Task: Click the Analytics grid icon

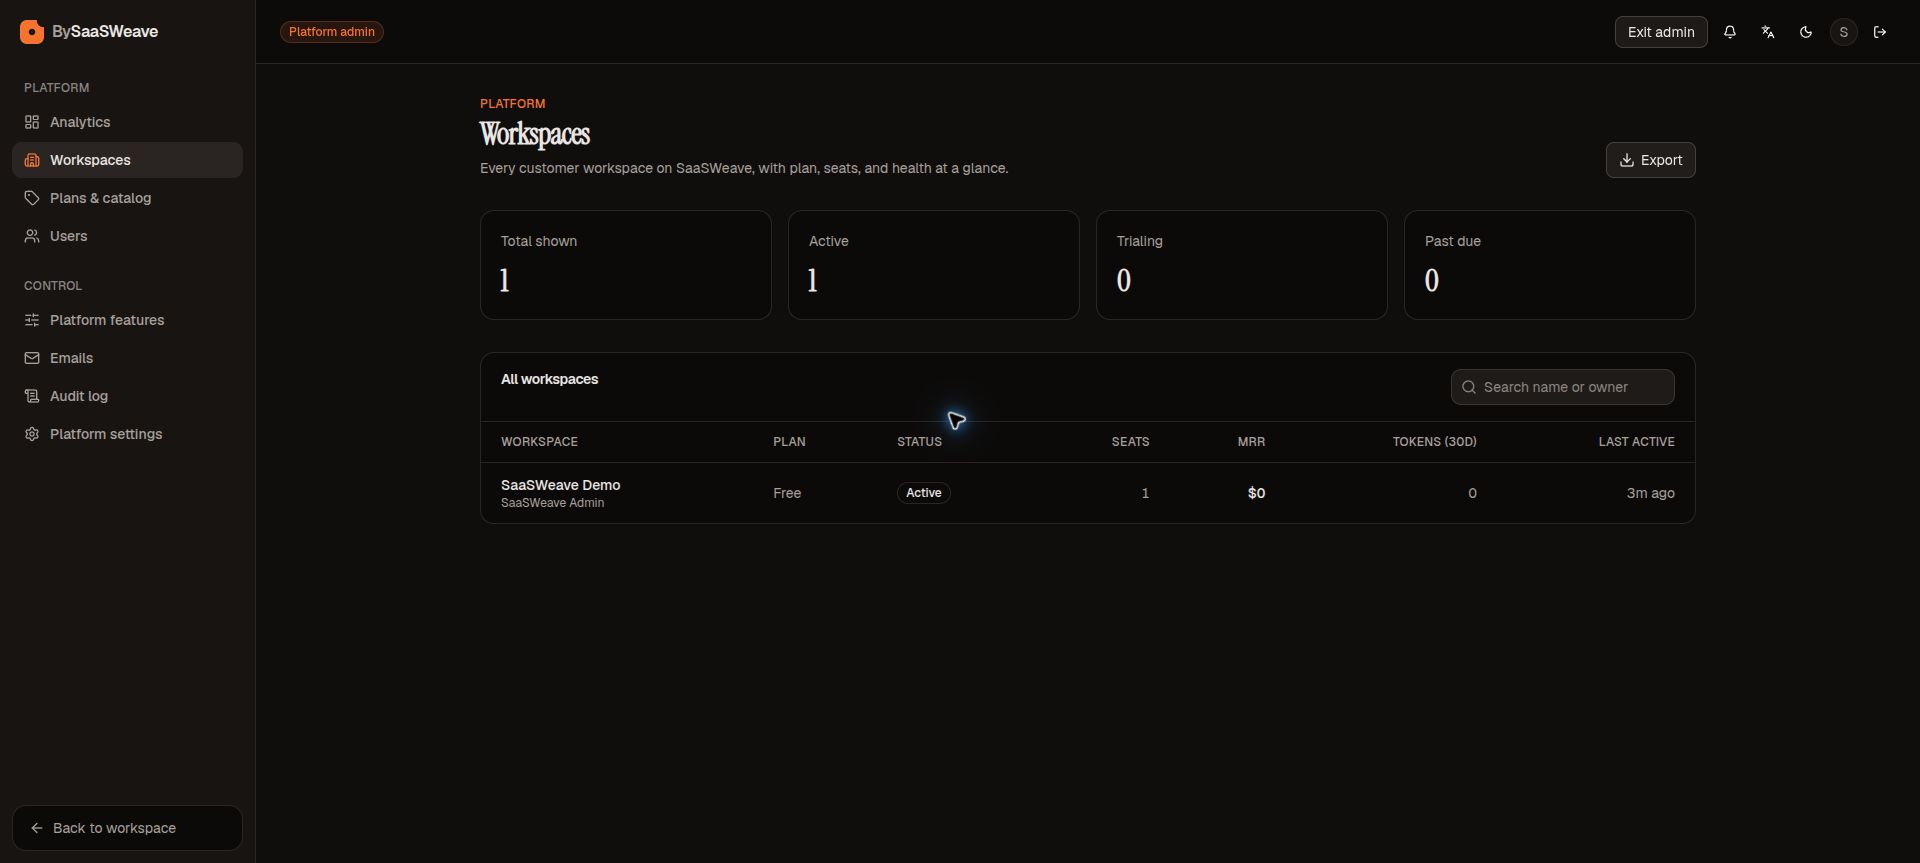Action: point(32,122)
